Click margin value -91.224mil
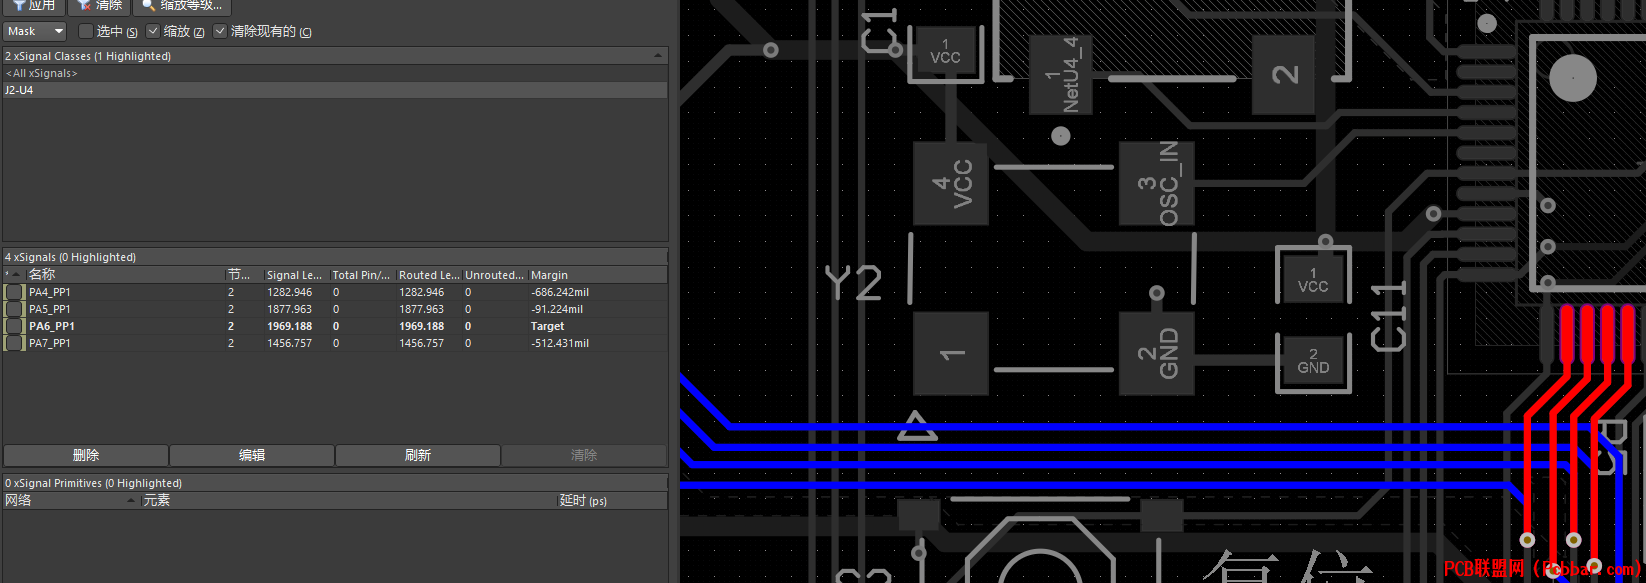Screen dimensions: 1646x583 557,309
